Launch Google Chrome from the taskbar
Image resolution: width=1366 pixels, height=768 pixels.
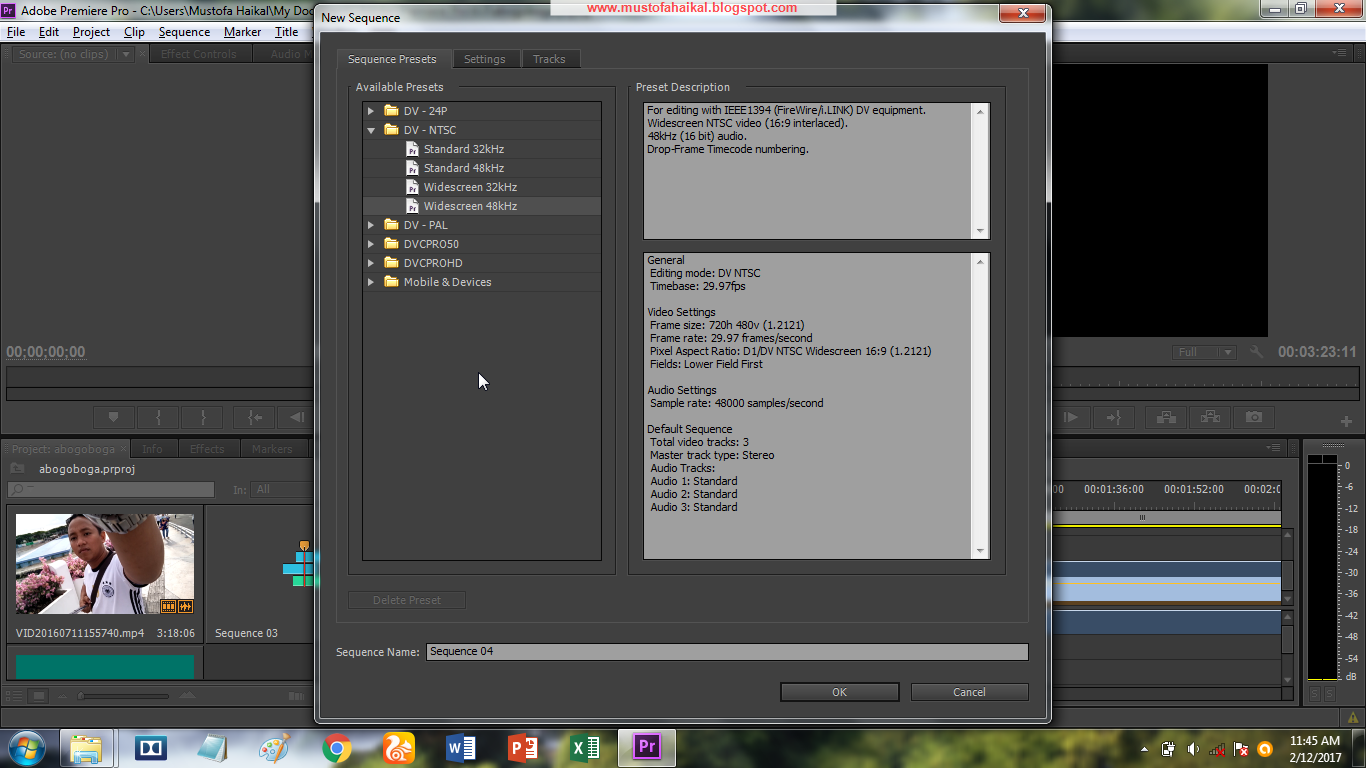337,747
